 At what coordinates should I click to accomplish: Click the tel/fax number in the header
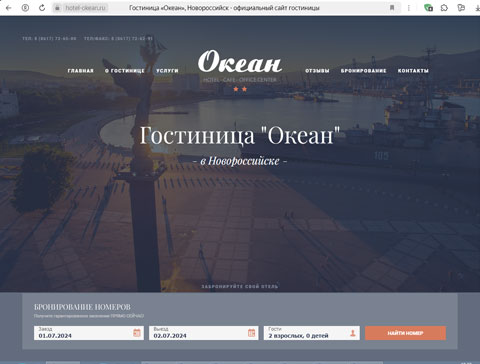pyautogui.click(x=118, y=39)
